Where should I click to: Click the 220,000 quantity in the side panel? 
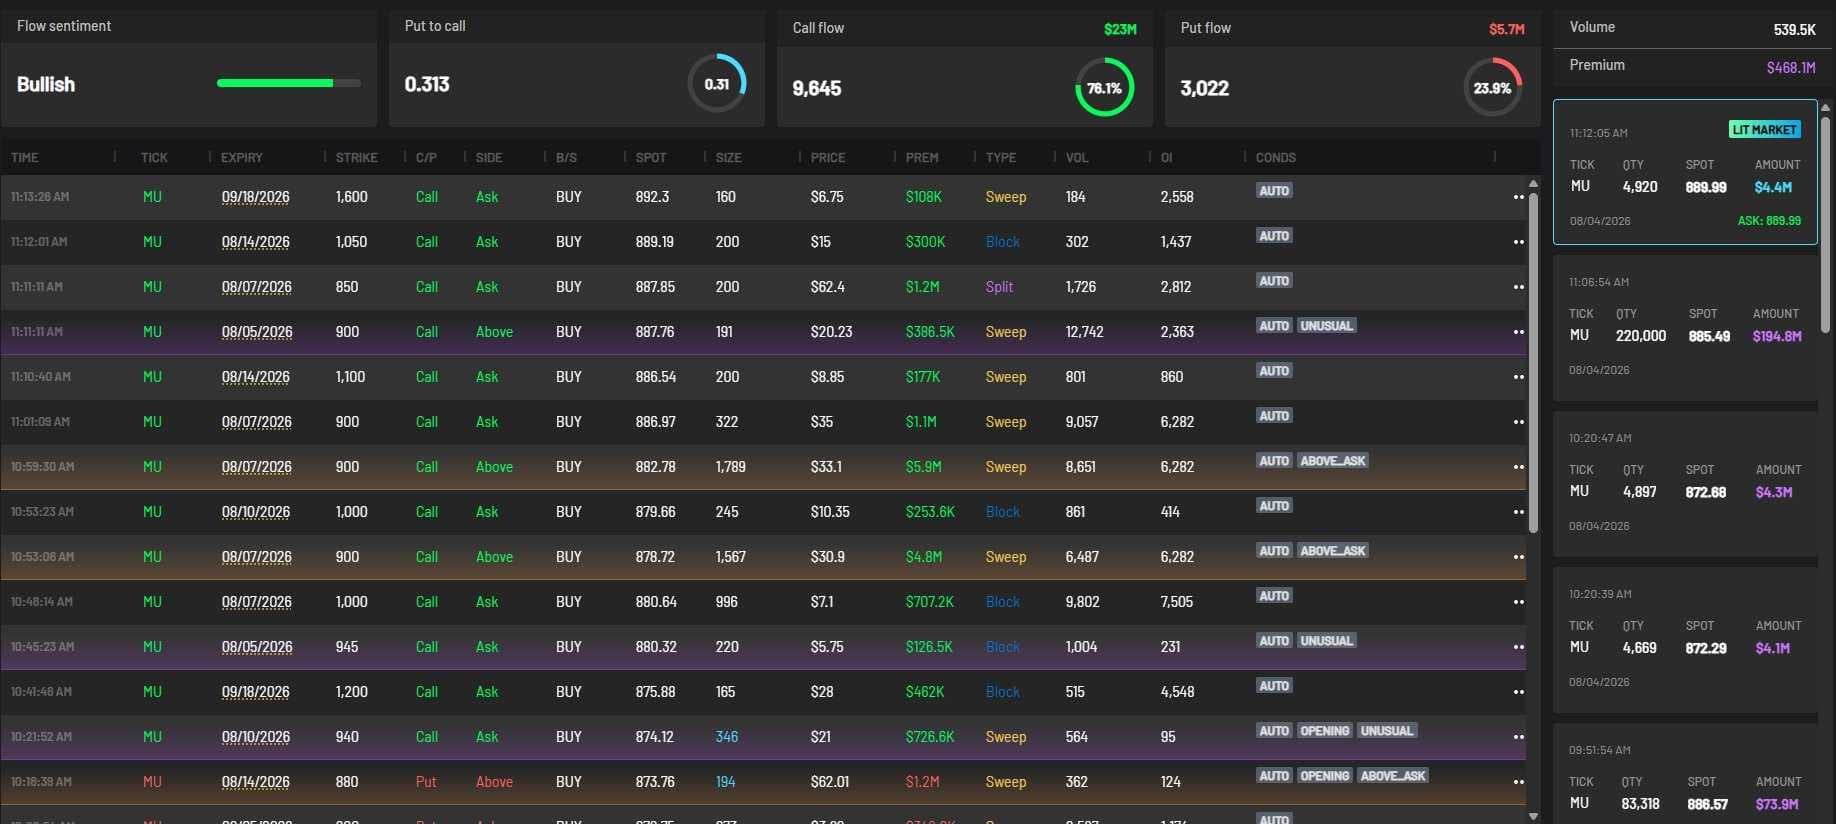point(1641,336)
